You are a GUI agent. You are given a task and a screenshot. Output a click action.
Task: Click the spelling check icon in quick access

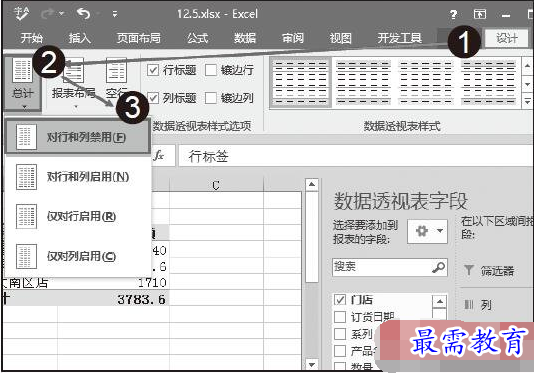tap(21, 13)
